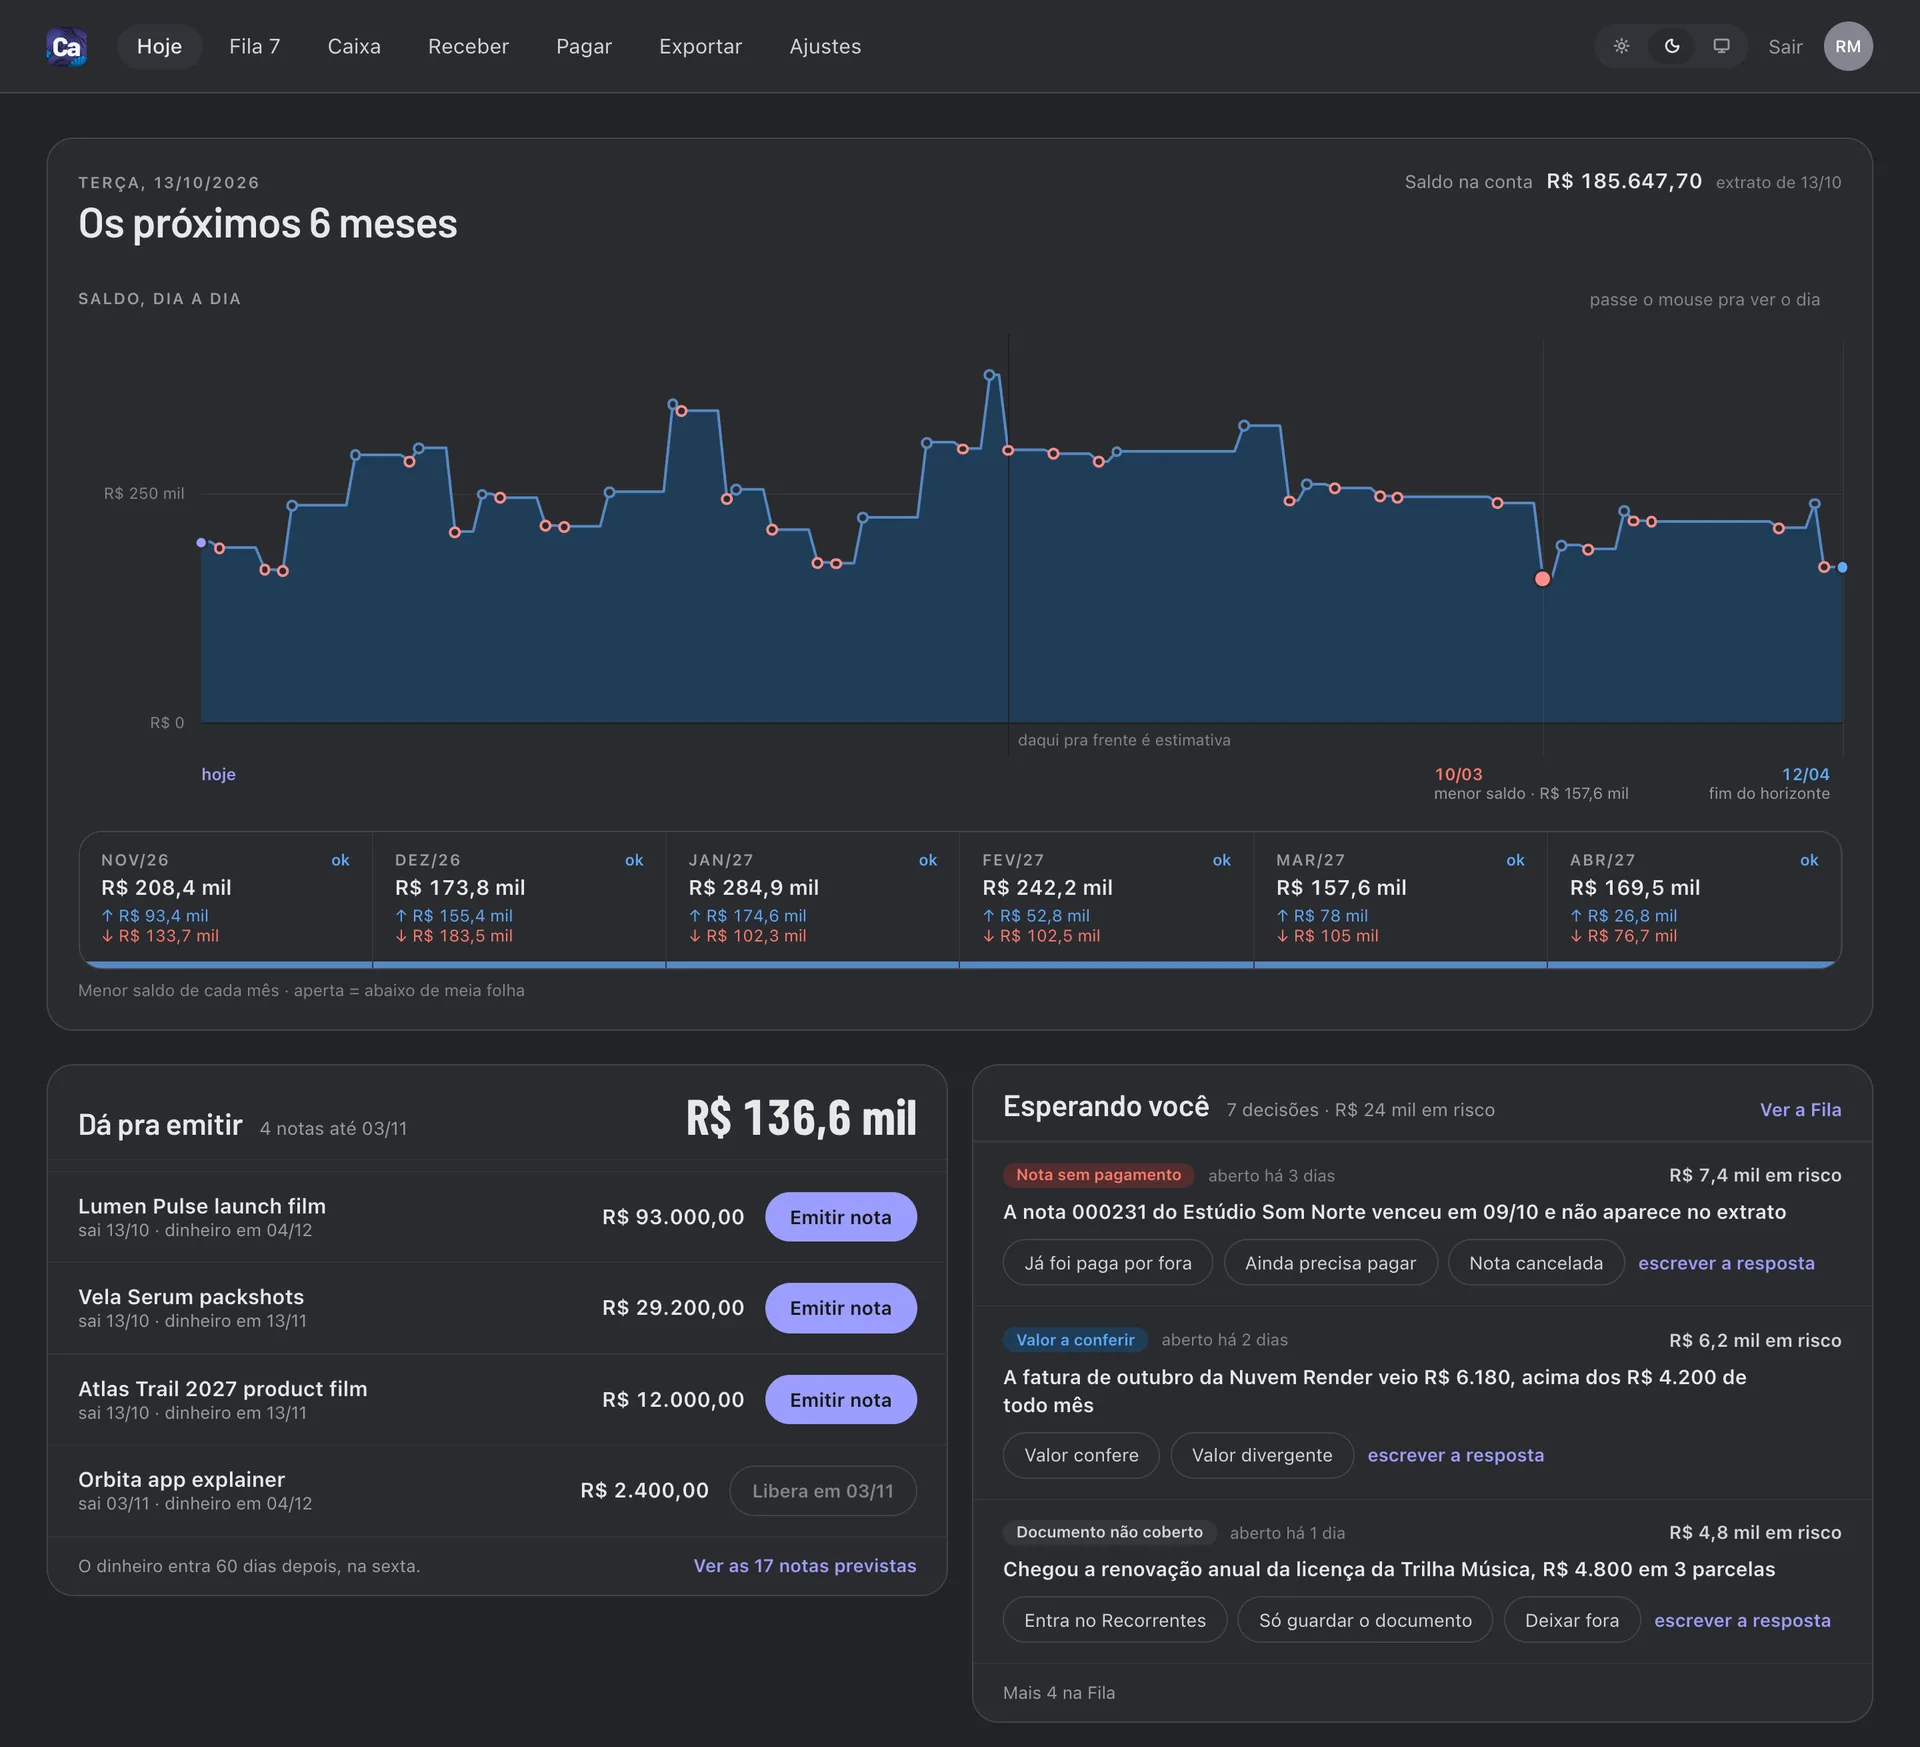Select the ABR/27 month card
This screenshot has width=1920, height=1747.
pyautogui.click(x=1694, y=899)
